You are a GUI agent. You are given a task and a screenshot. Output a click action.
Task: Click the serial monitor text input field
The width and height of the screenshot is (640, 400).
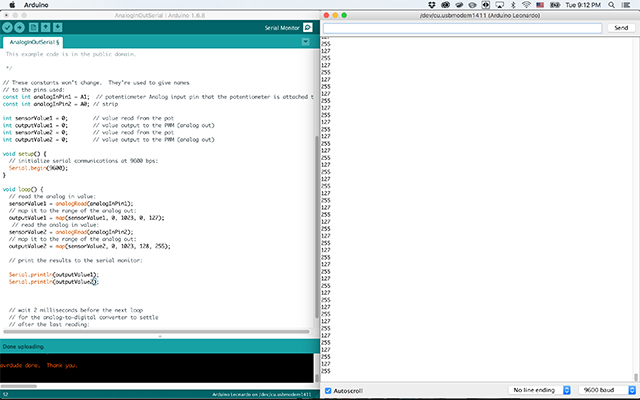tap(462, 28)
